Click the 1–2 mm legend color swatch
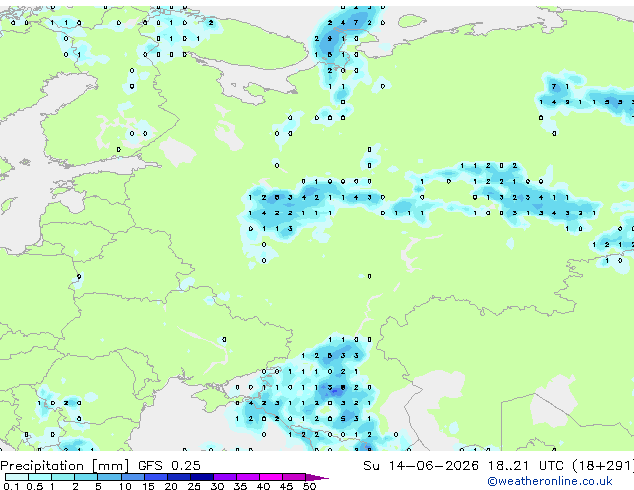The width and height of the screenshot is (634, 490). click(63, 477)
